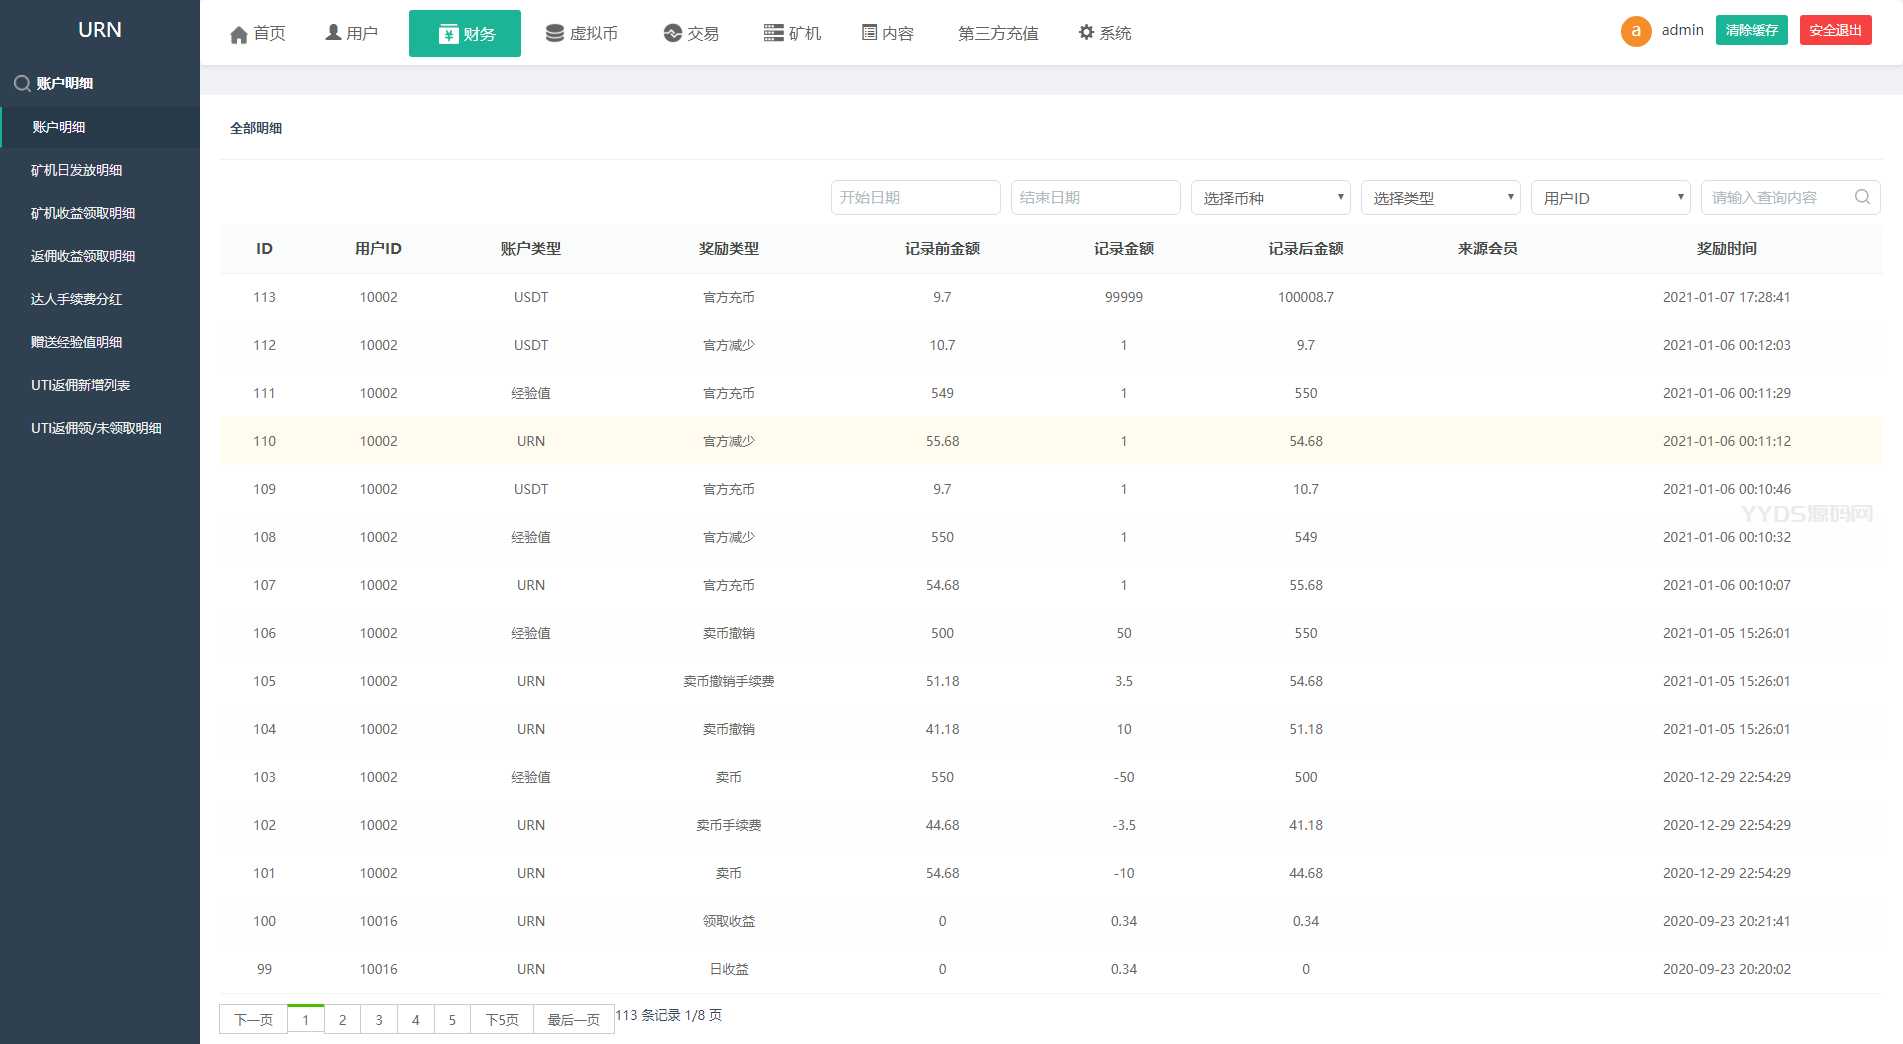Click the home icon in top navigation
Image resolution: width=1903 pixels, height=1044 pixels.
239,35
